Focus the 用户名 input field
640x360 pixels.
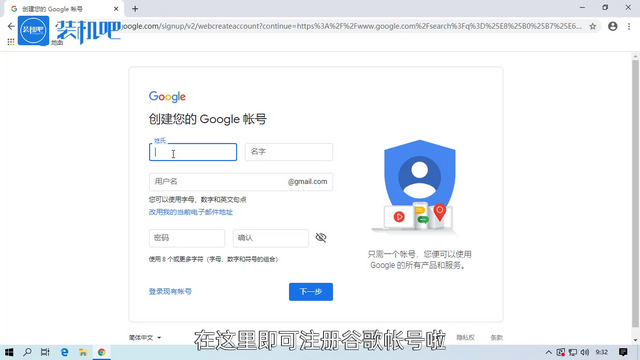point(241,182)
